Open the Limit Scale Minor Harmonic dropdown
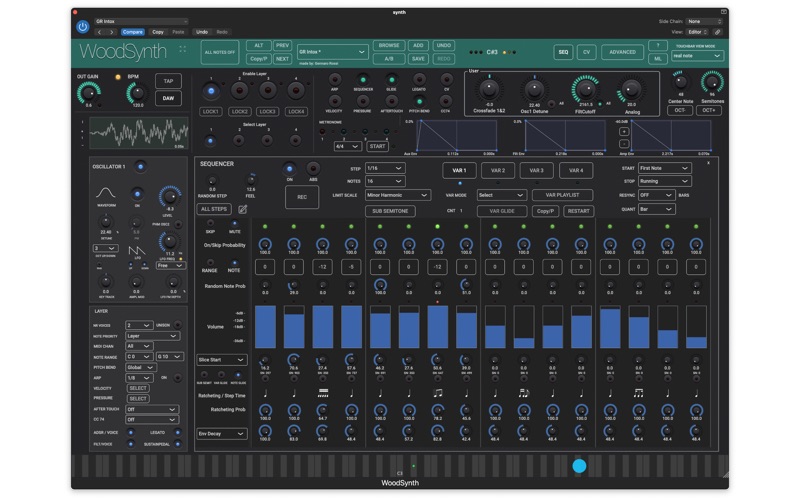Image resolution: width=800 pixels, height=500 pixels. 397,195
